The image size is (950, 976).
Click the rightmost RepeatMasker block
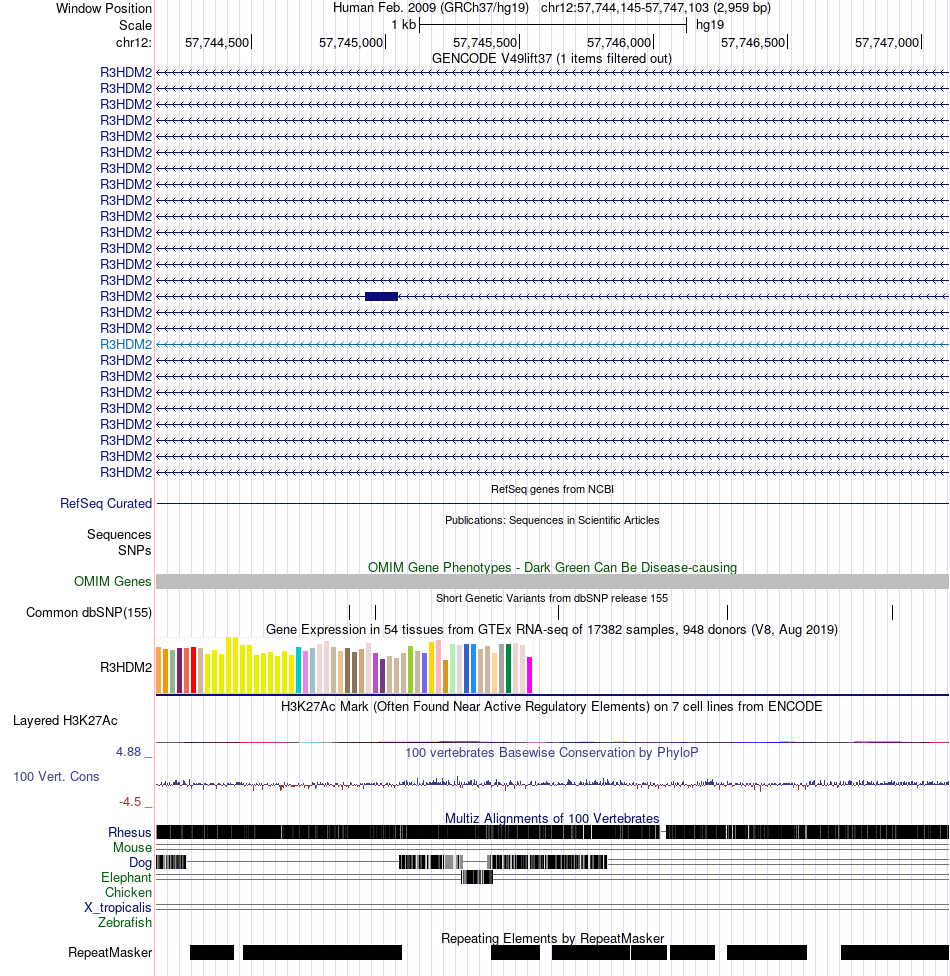(x=895, y=952)
